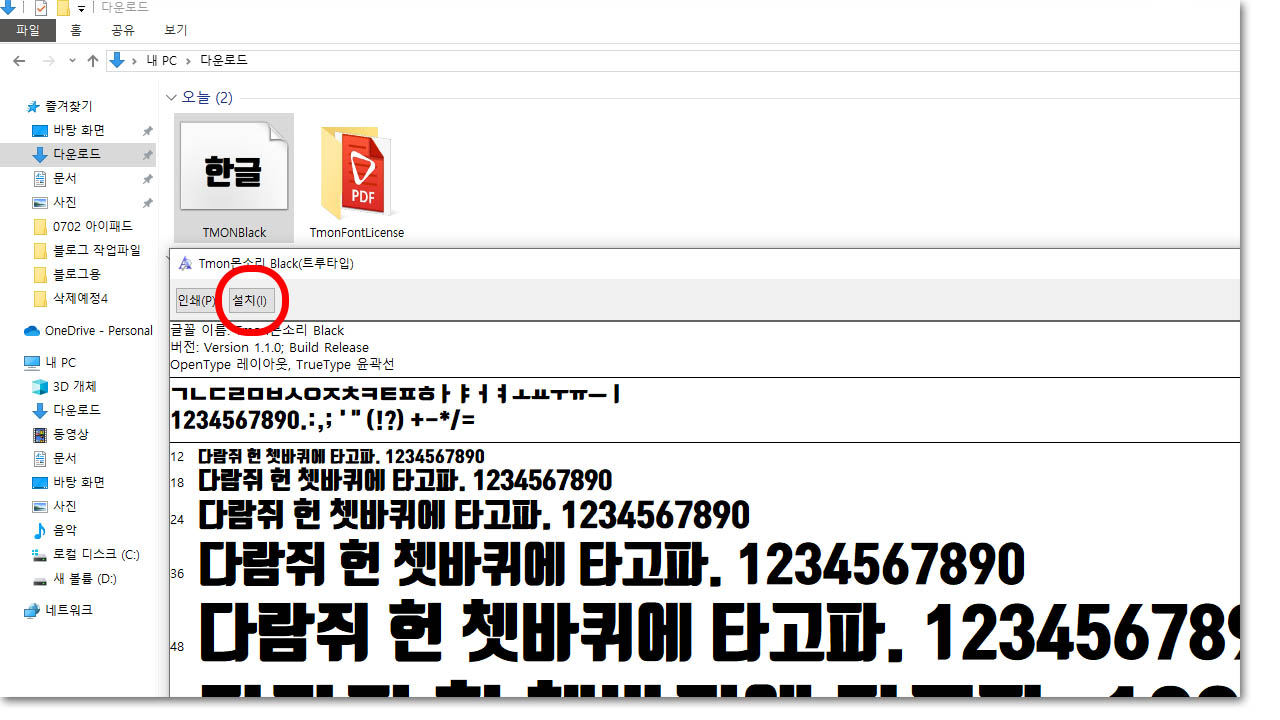
Task: Go forward with the right arrow
Action: (48, 61)
